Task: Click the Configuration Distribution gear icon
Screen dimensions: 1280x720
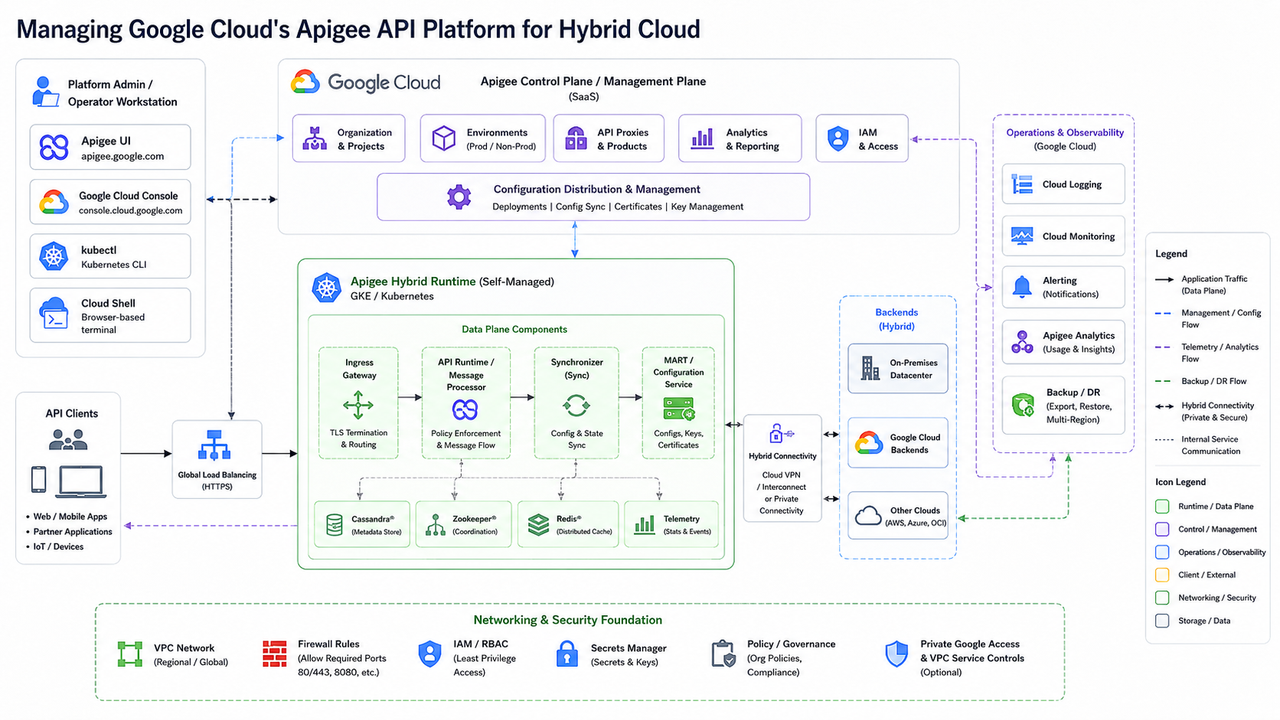Action: (x=459, y=197)
